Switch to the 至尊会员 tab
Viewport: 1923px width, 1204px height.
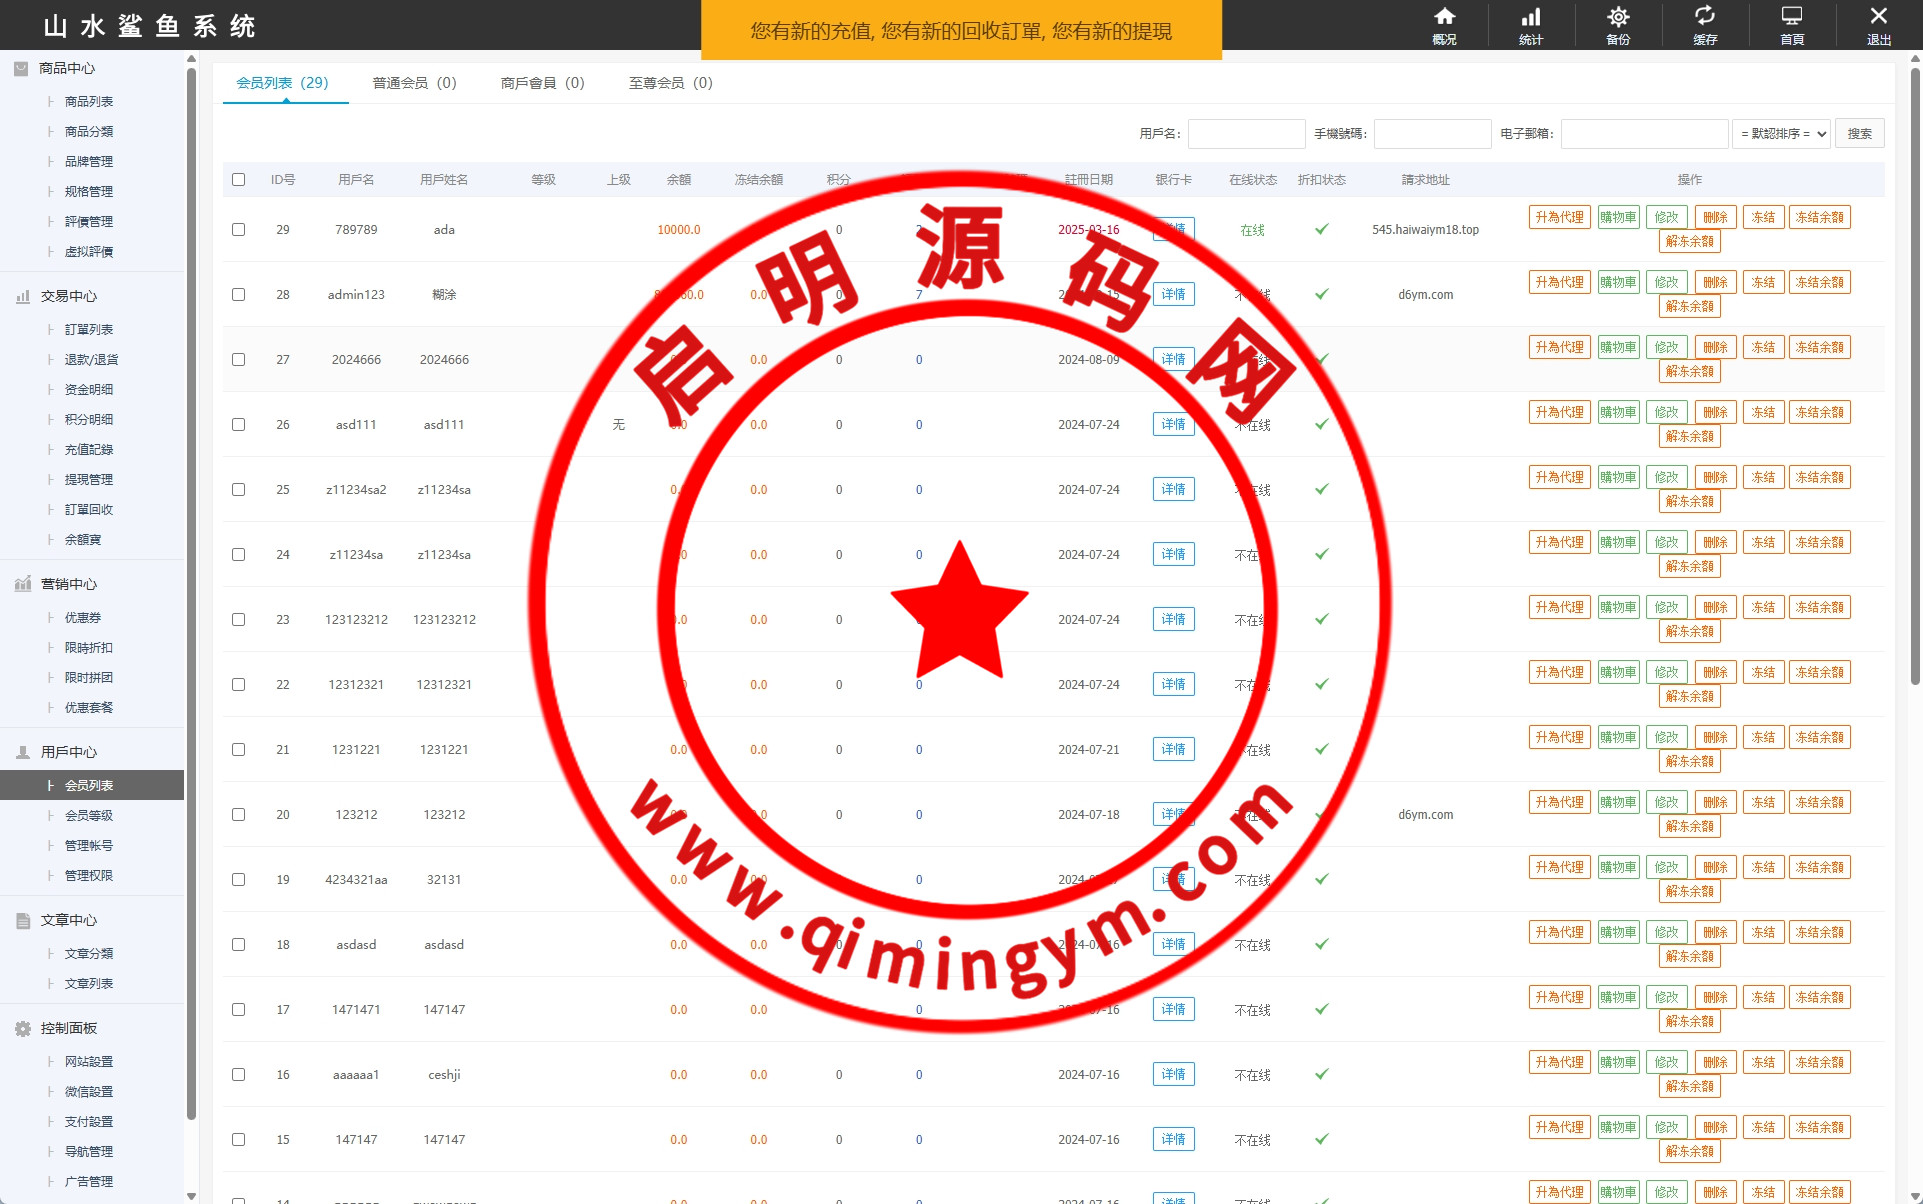pos(670,83)
